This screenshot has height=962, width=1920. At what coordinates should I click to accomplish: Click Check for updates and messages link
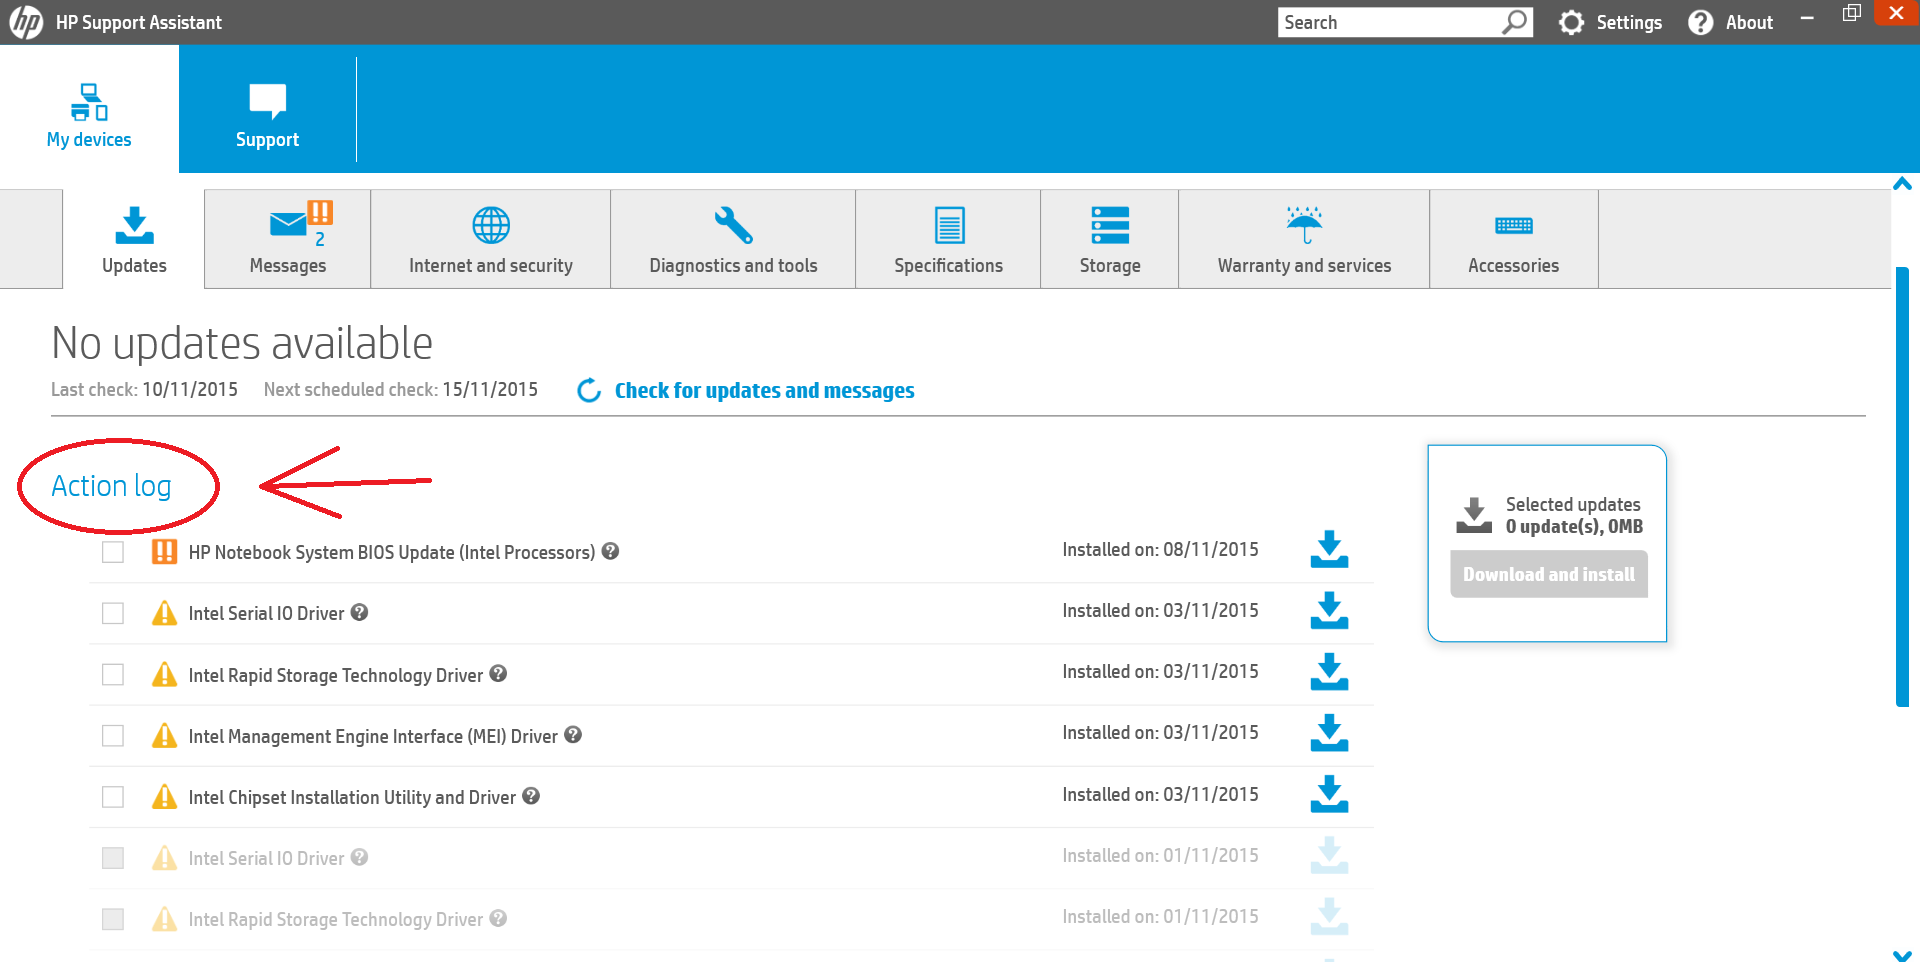click(764, 390)
